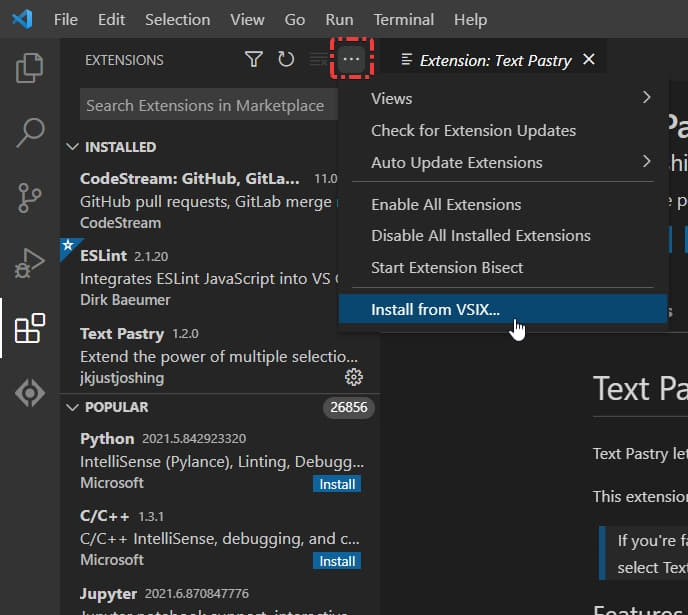
Task: Open the Edit menu
Action: [x=111, y=20]
